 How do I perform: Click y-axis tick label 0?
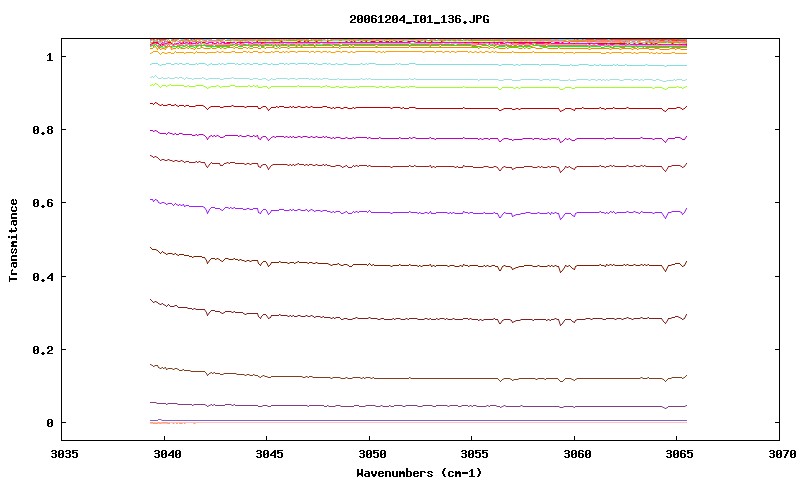pos(49,423)
